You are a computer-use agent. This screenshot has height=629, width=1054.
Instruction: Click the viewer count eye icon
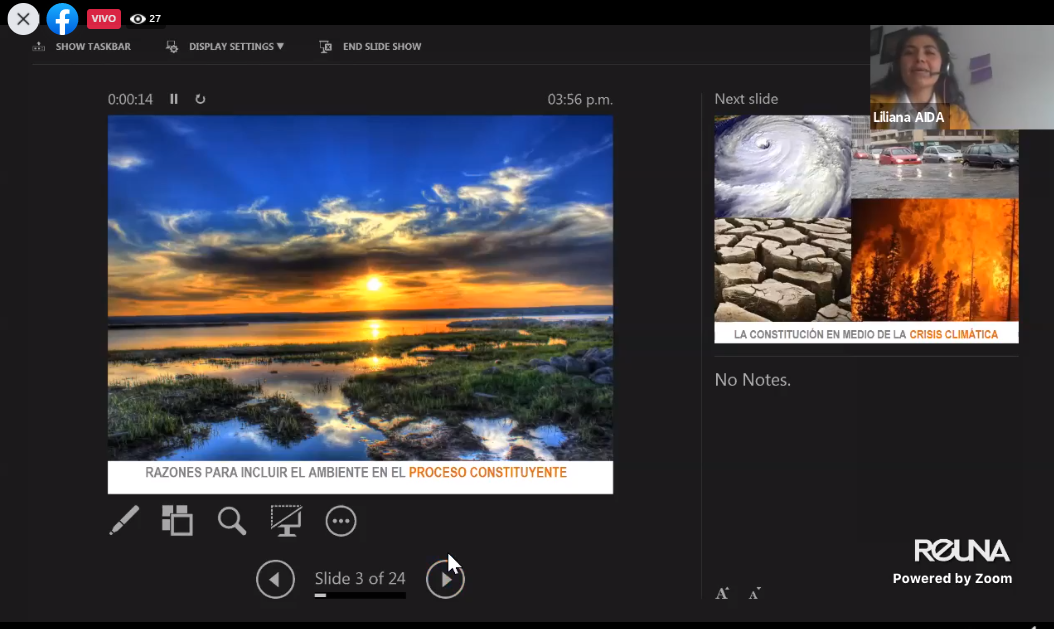pos(138,19)
